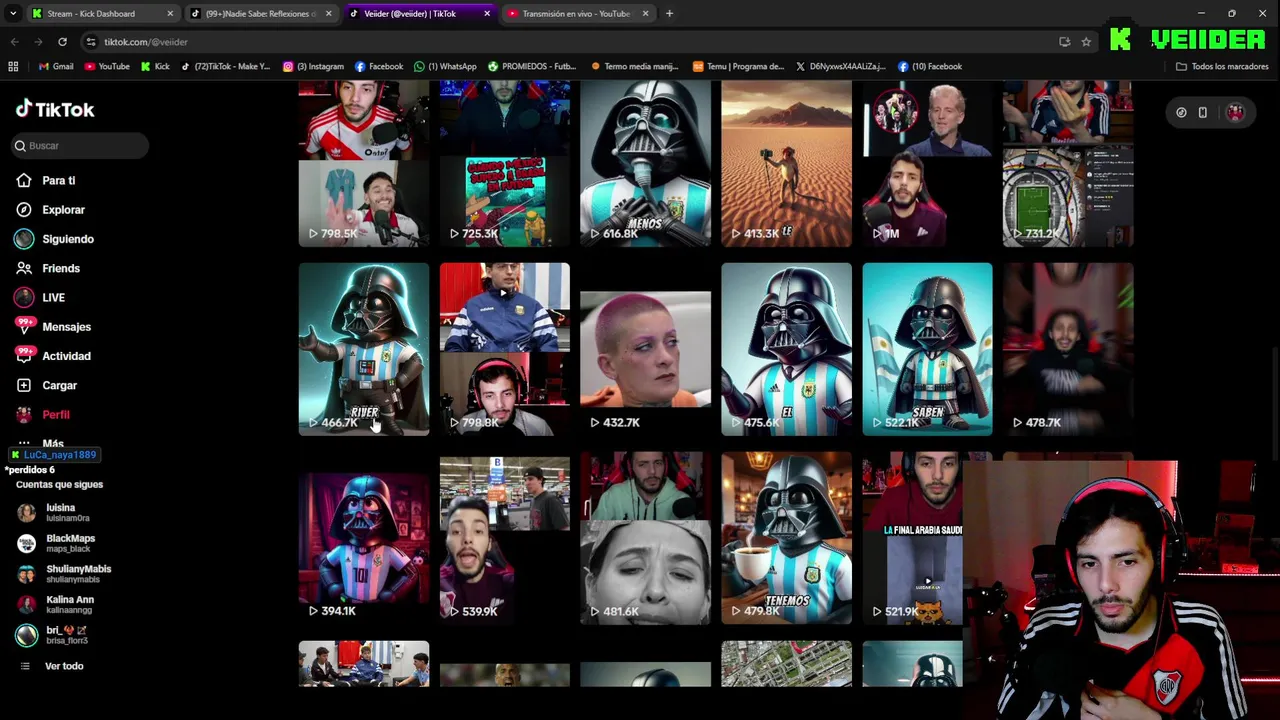Go back with browser back arrow

pyautogui.click(x=14, y=42)
